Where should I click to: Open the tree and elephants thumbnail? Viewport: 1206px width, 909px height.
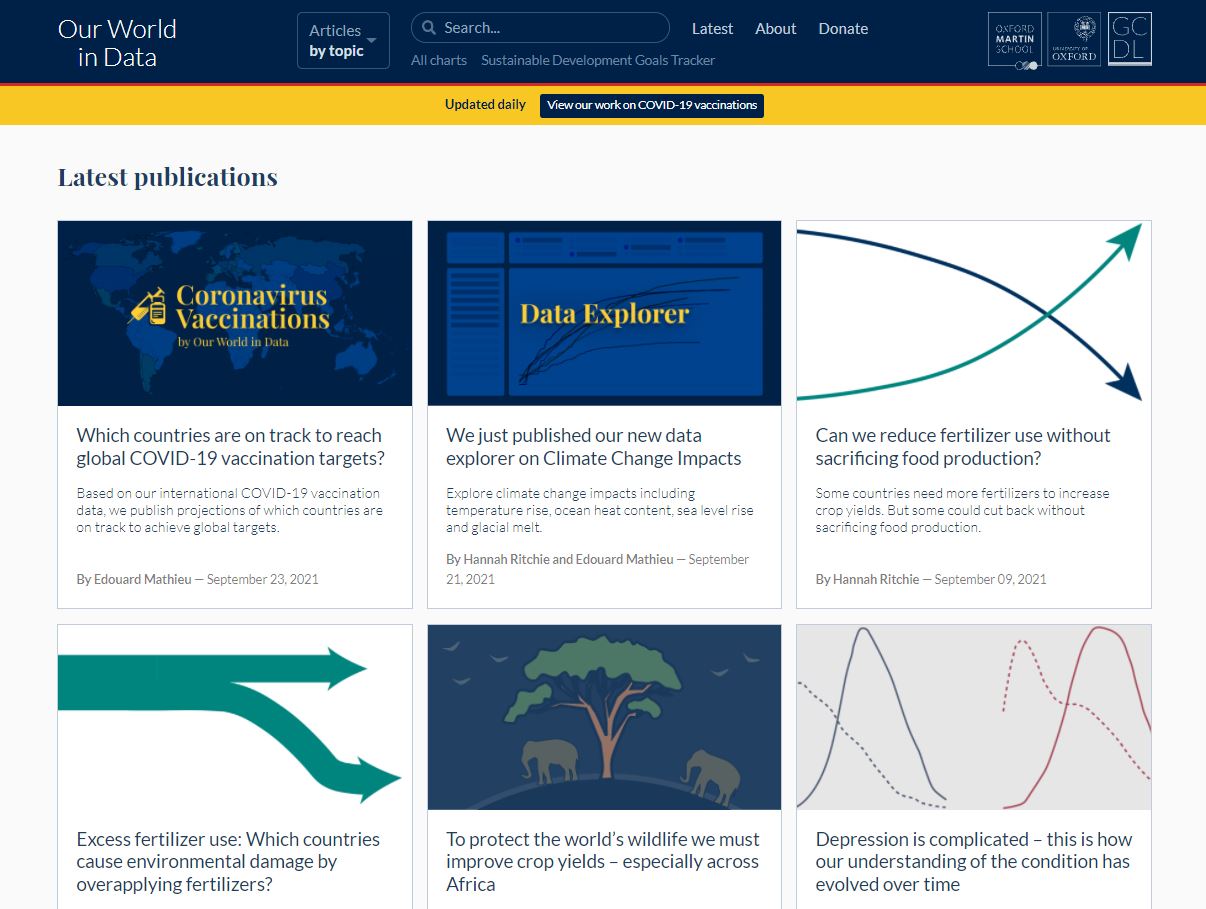tap(604, 717)
